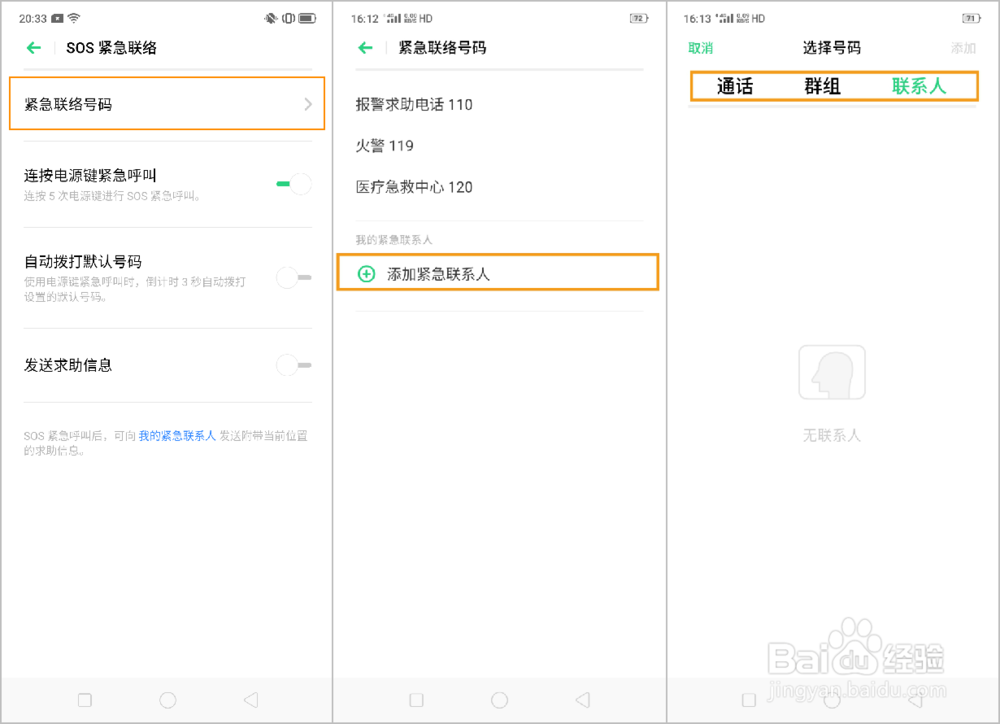Viewport: 1000px width, 724px height.
Task: Select the 联系人 tab
Action: tap(918, 86)
